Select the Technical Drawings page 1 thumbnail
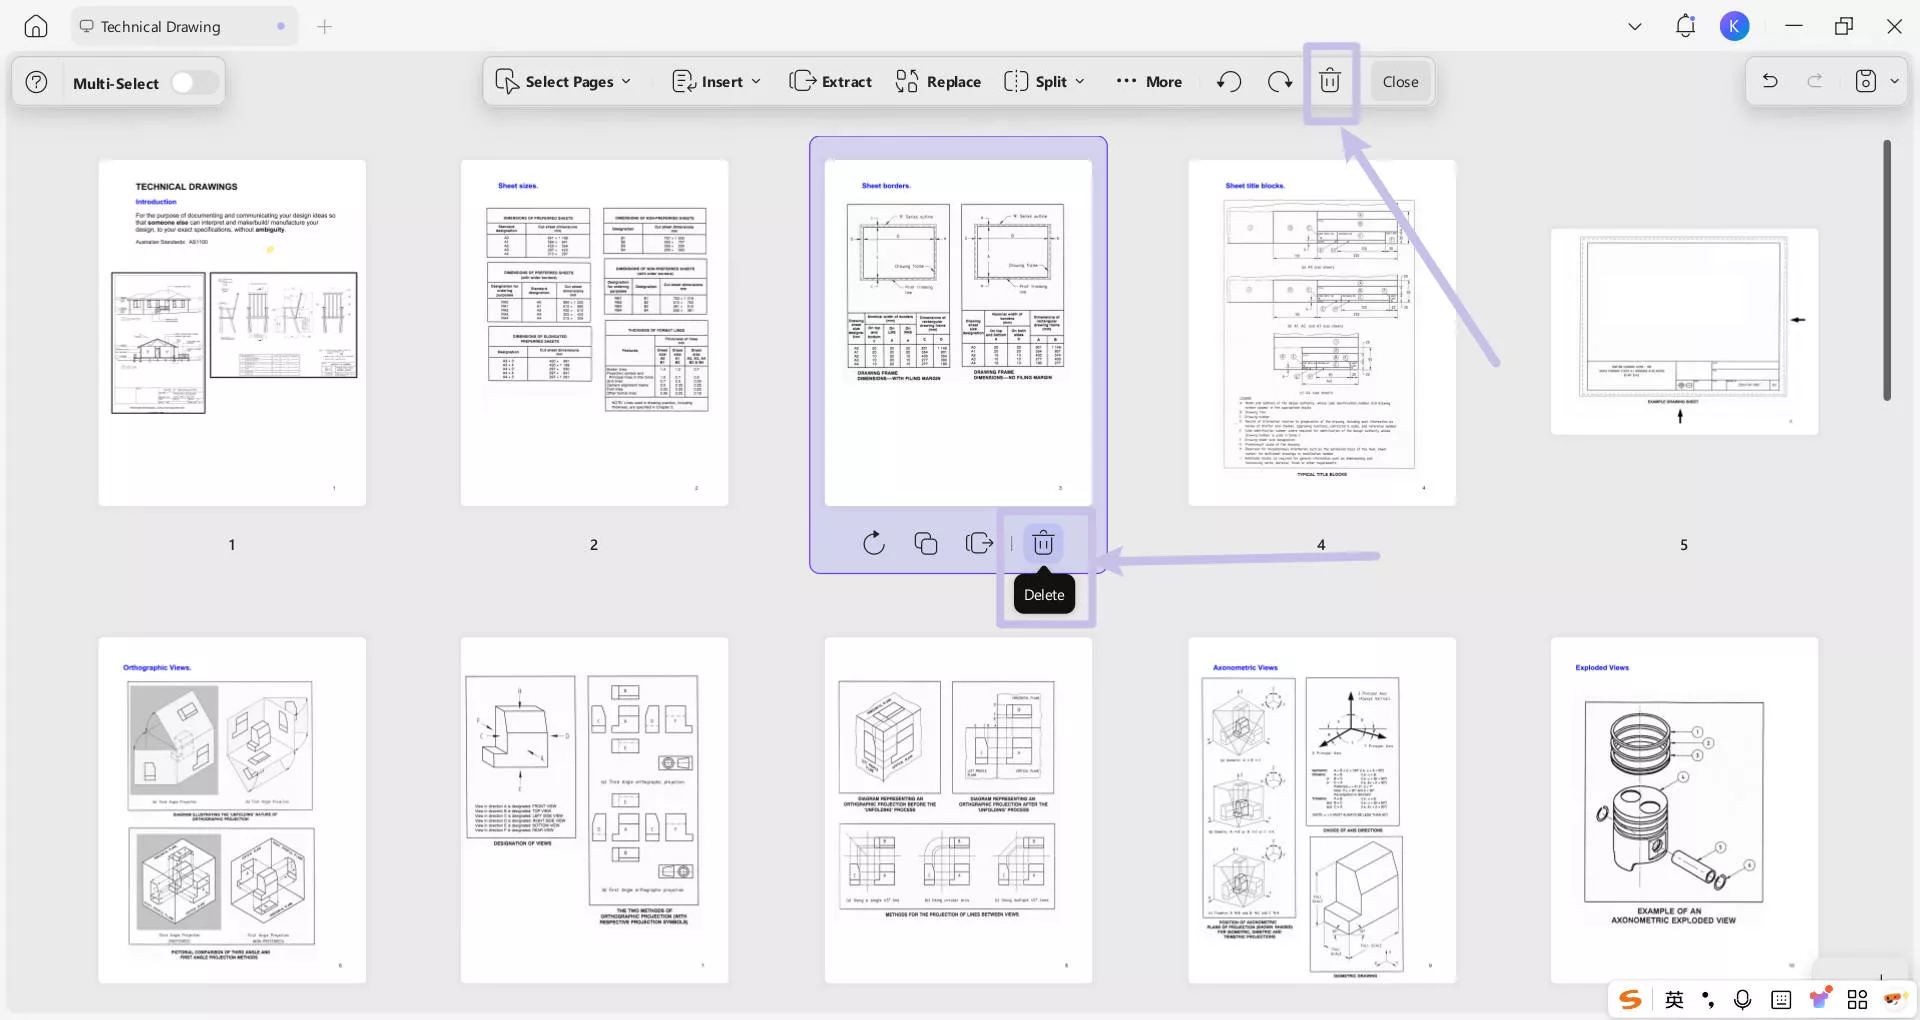Viewport: 1920px width, 1020px height. (232, 333)
